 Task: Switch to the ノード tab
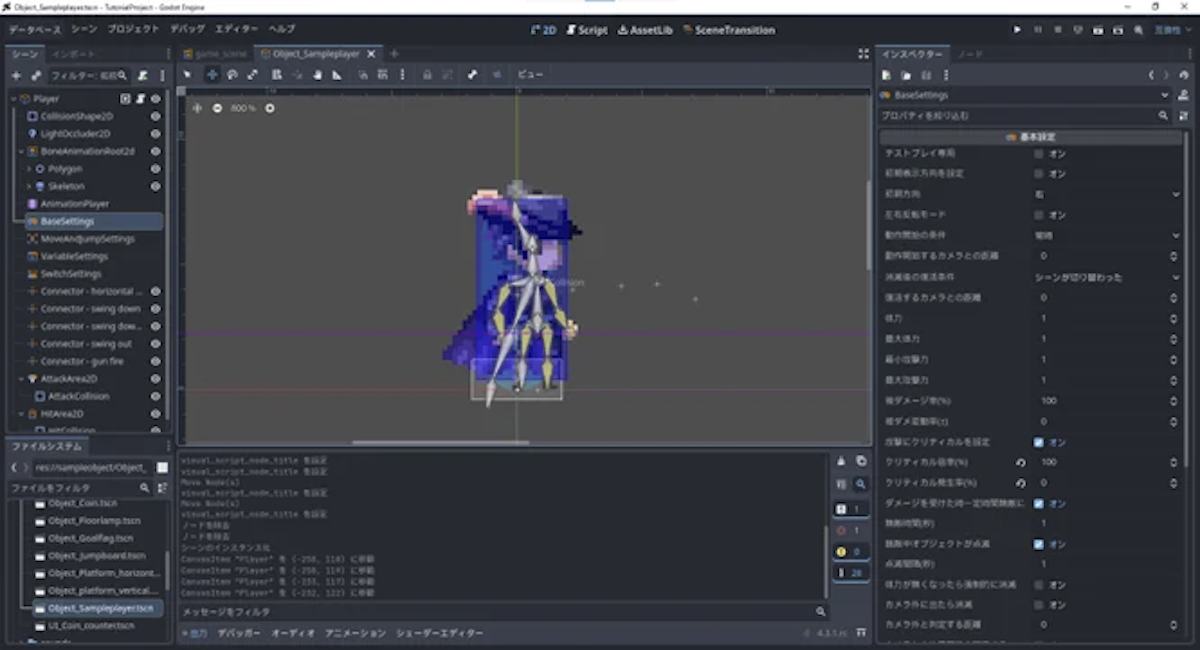pos(970,54)
